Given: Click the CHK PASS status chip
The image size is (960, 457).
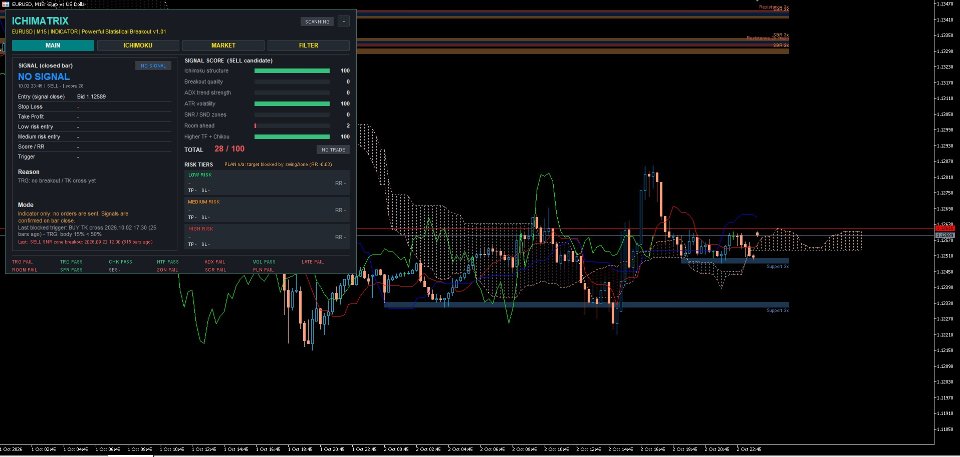Looking at the screenshot, I should click(120, 262).
